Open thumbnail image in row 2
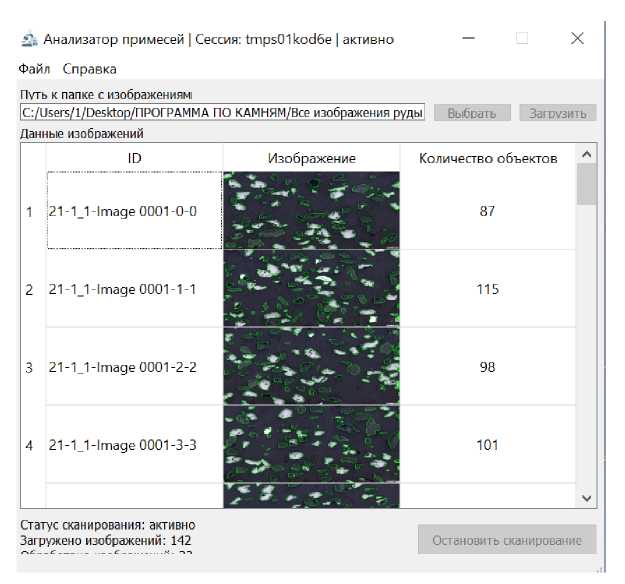 311,289
